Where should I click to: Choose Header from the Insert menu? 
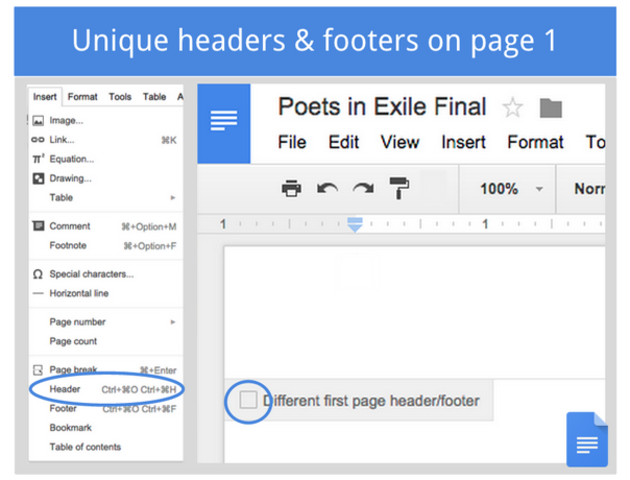click(106, 389)
